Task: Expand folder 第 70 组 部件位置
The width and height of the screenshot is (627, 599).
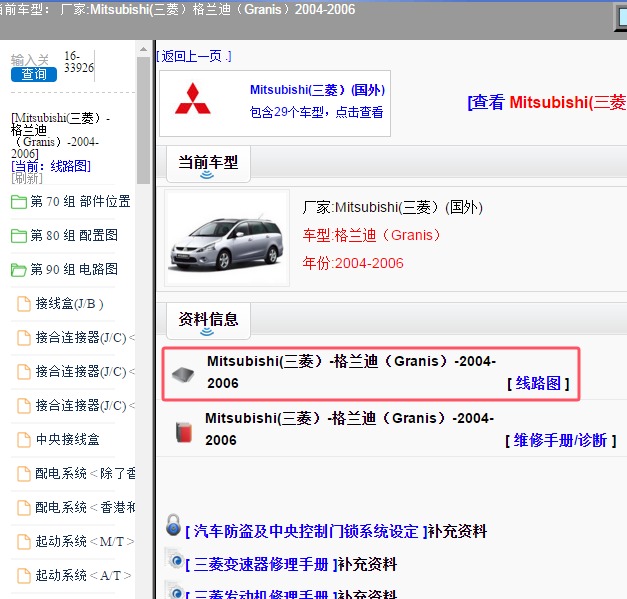Action: [x=80, y=202]
